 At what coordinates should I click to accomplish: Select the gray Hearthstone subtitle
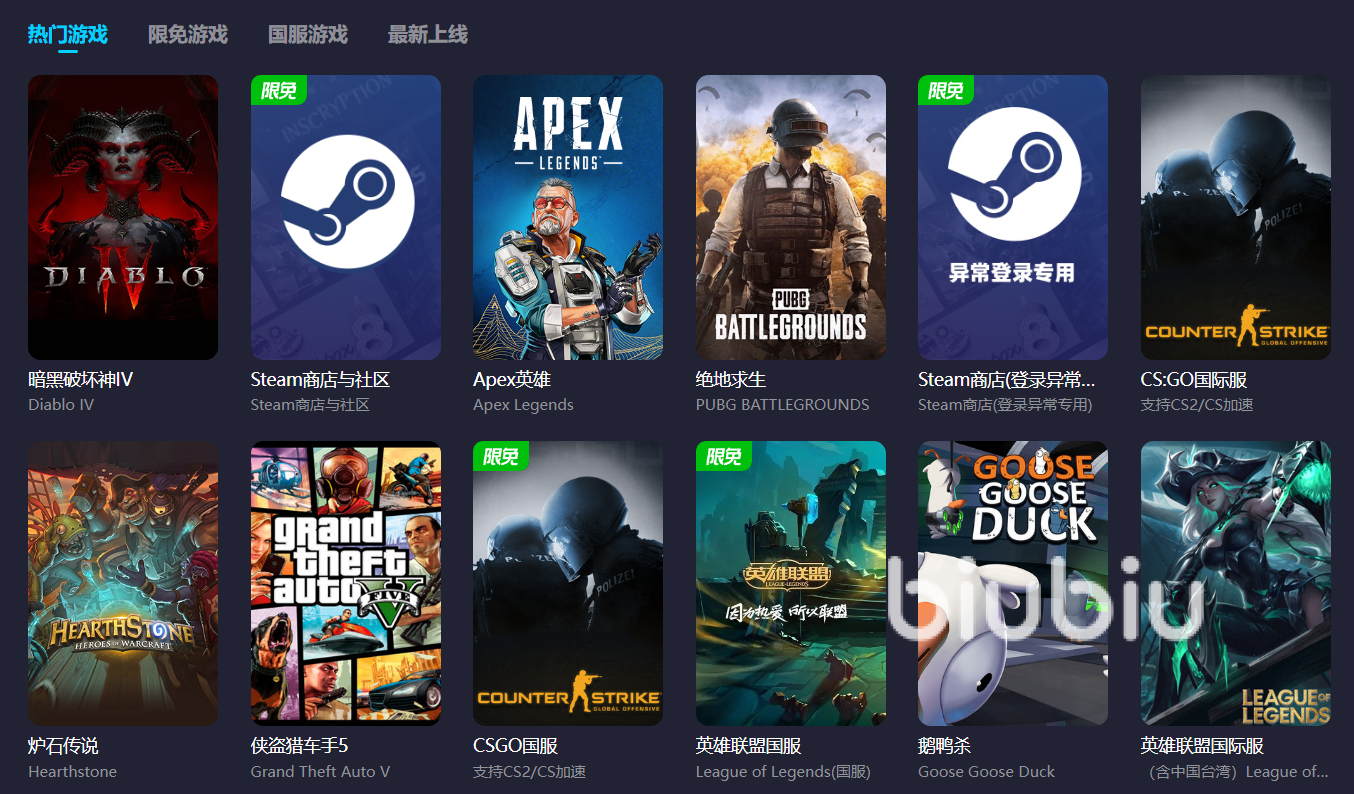click(x=72, y=771)
